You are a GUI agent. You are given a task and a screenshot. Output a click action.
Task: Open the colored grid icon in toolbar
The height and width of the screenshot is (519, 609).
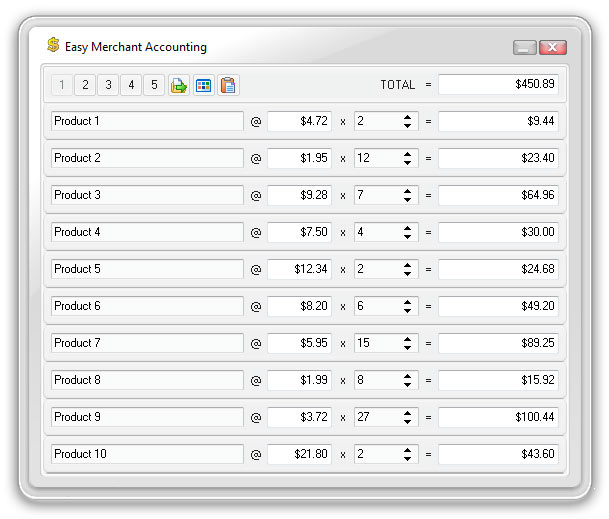[204, 85]
